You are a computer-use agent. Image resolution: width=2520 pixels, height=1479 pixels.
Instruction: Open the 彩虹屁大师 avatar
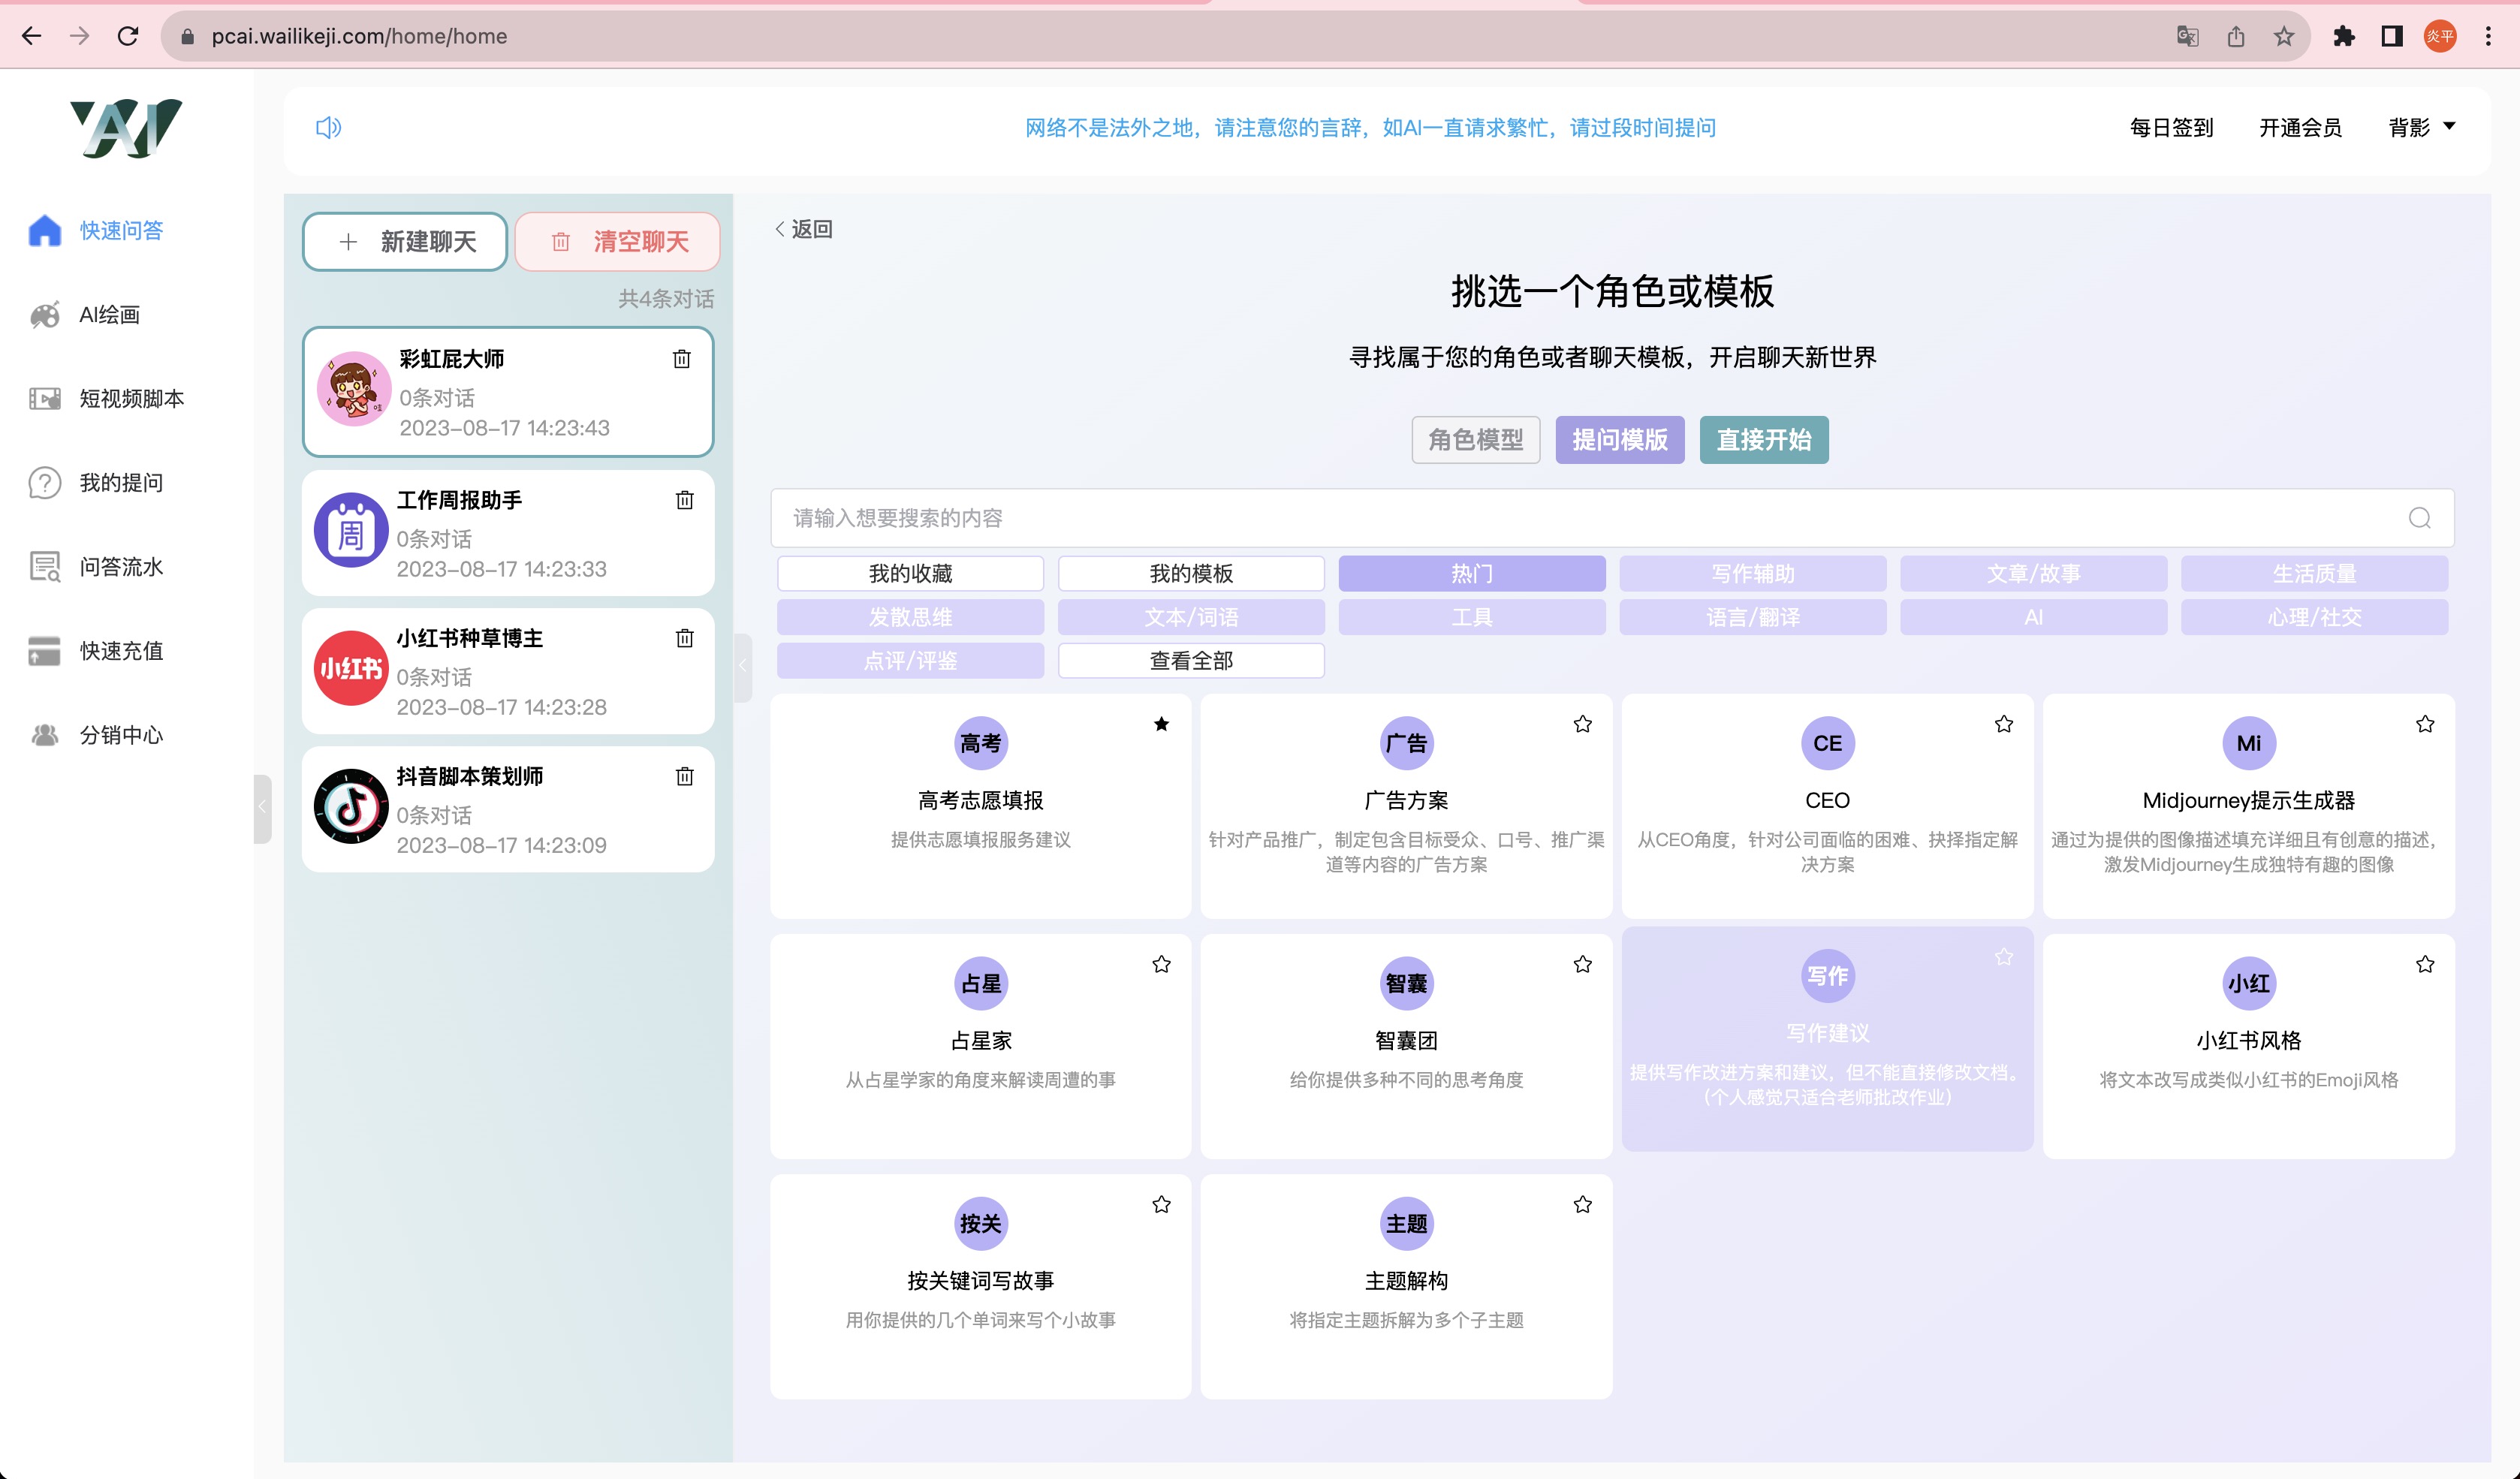353,389
